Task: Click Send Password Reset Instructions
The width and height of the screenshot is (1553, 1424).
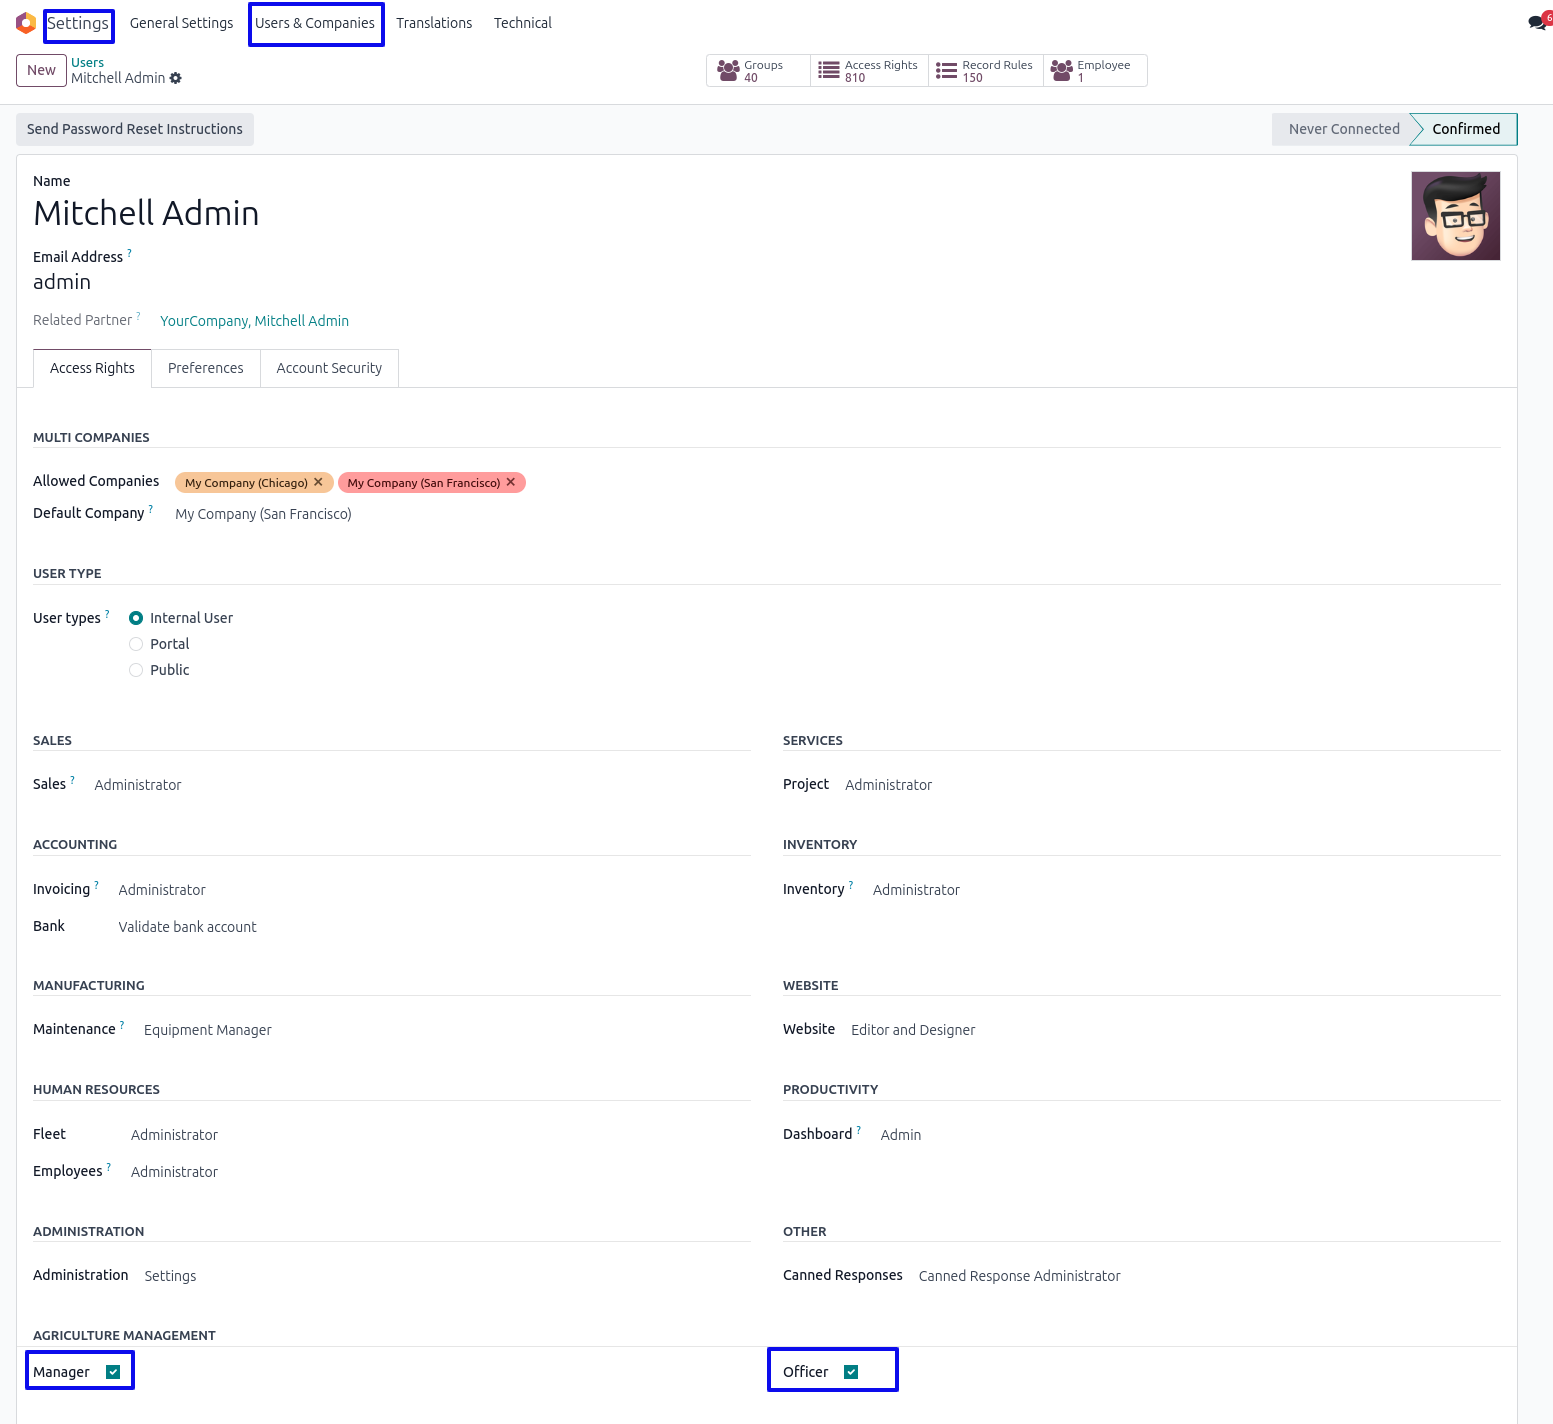Action: [135, 129]
